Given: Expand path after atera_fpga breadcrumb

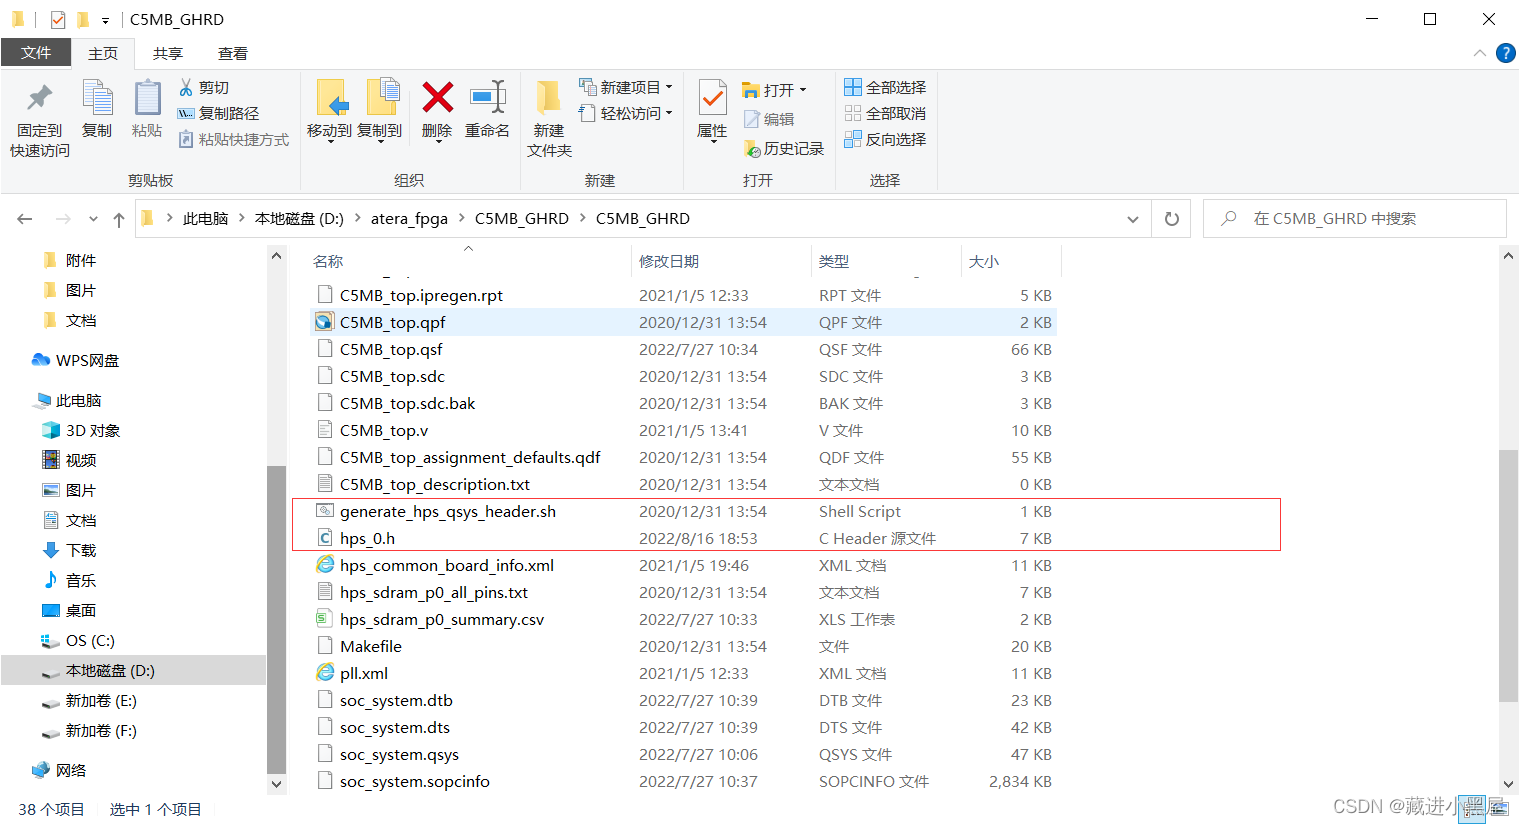Looking at the screenshot, I should (x=461, y=219).
